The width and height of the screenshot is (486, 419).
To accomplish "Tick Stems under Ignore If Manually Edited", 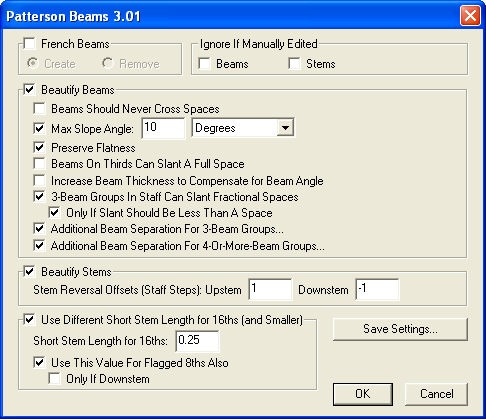I will click(x=294, y=63).
